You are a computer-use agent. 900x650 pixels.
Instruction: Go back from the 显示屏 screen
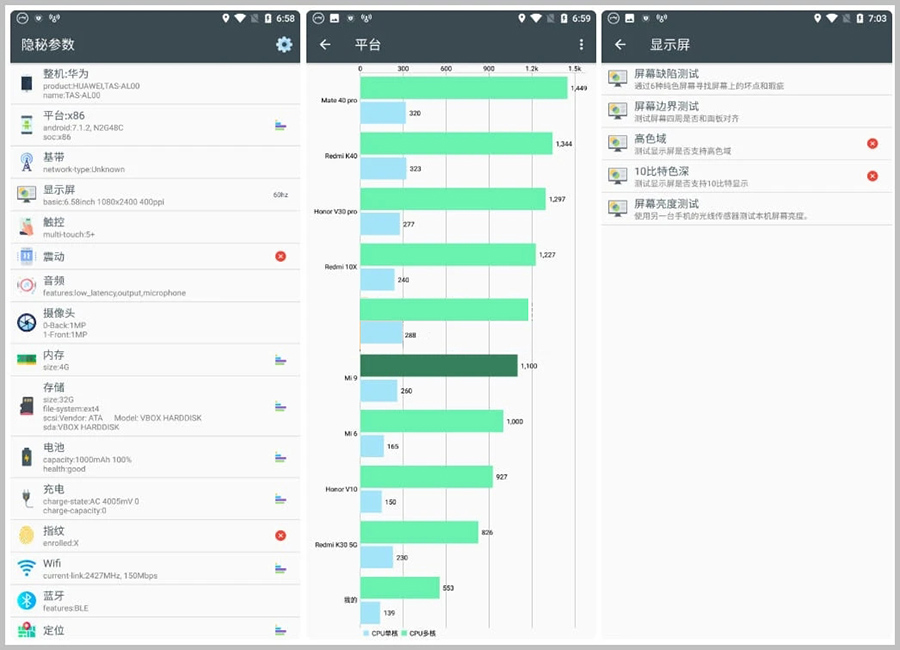[620, 45]
